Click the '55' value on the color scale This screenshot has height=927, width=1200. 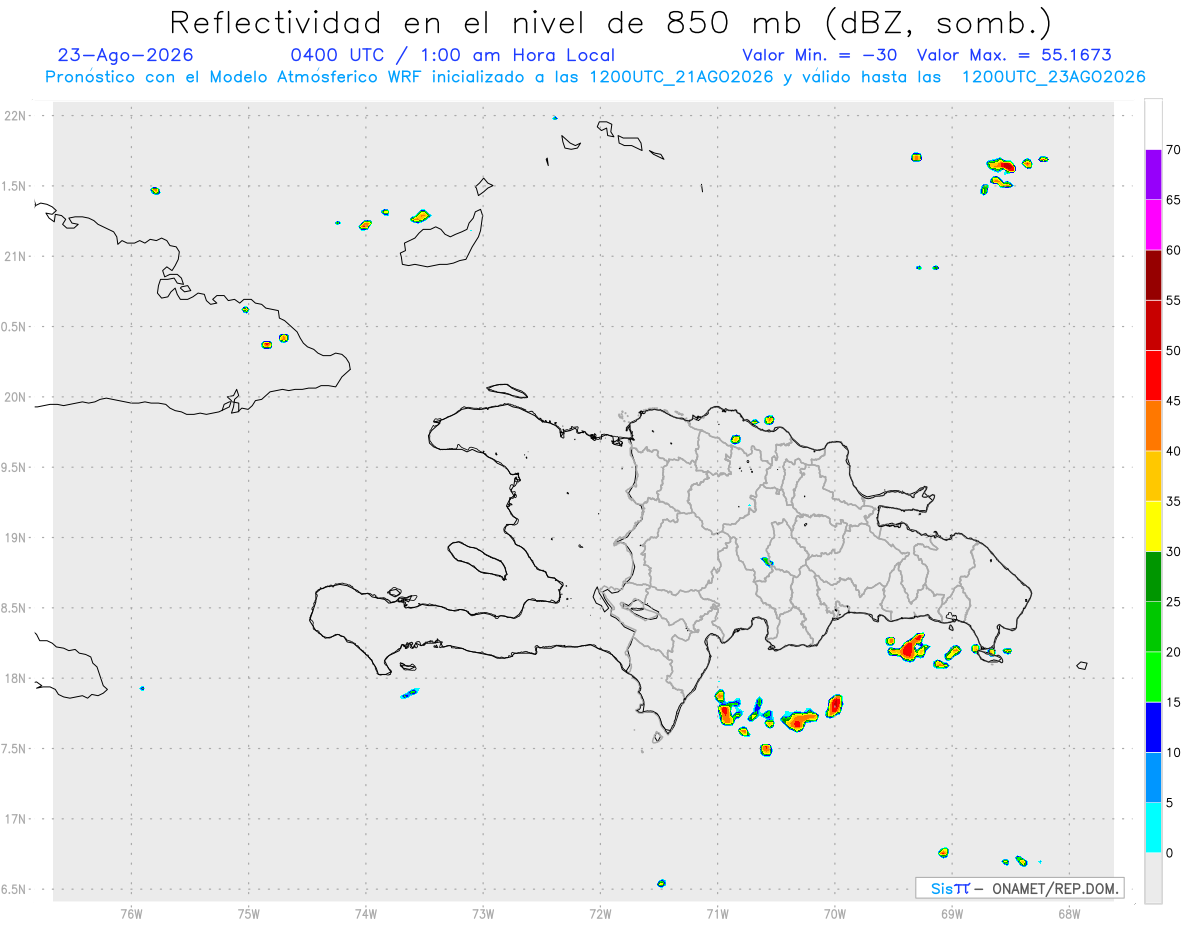pos(1174,300)
